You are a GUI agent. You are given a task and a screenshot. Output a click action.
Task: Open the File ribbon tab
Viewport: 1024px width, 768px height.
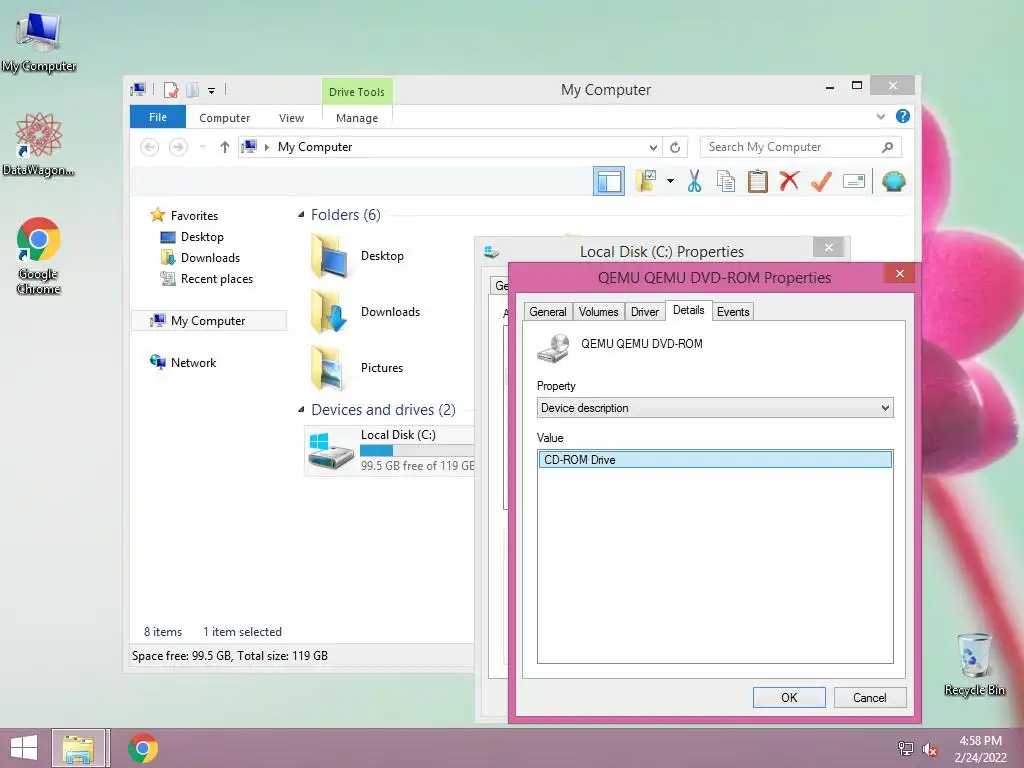click(158, 117)
